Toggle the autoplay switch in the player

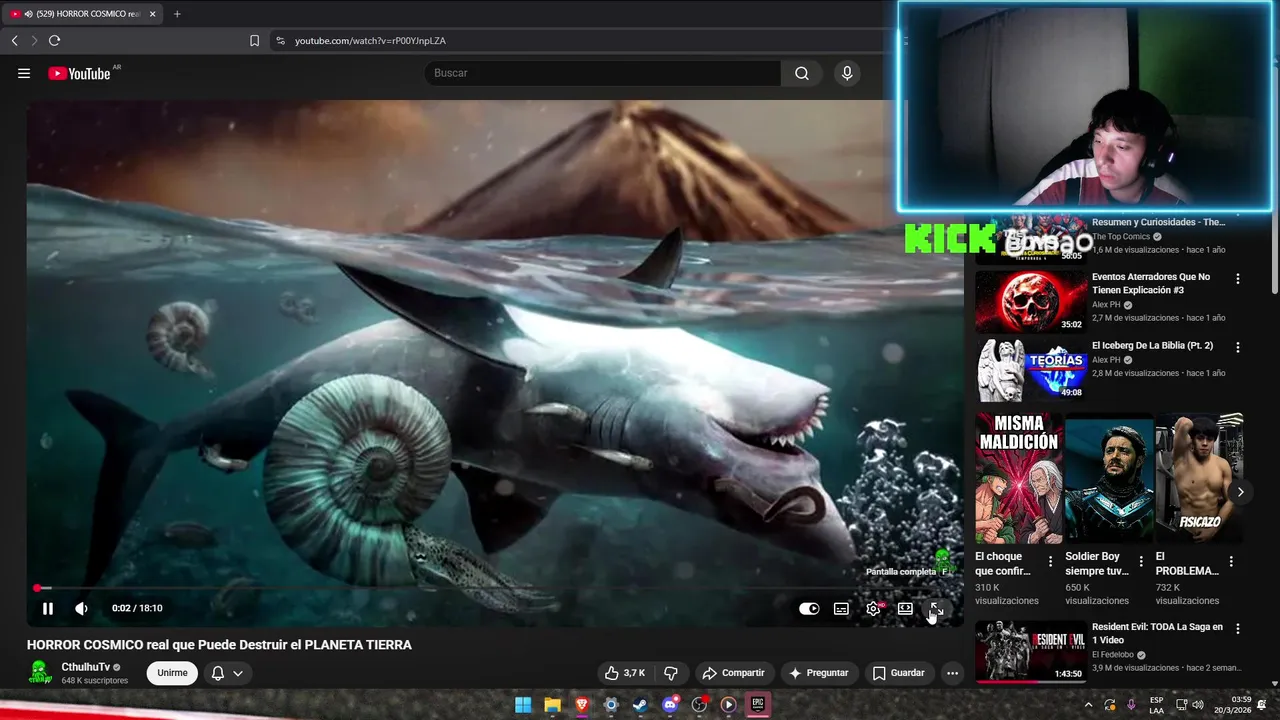[809, 608]
